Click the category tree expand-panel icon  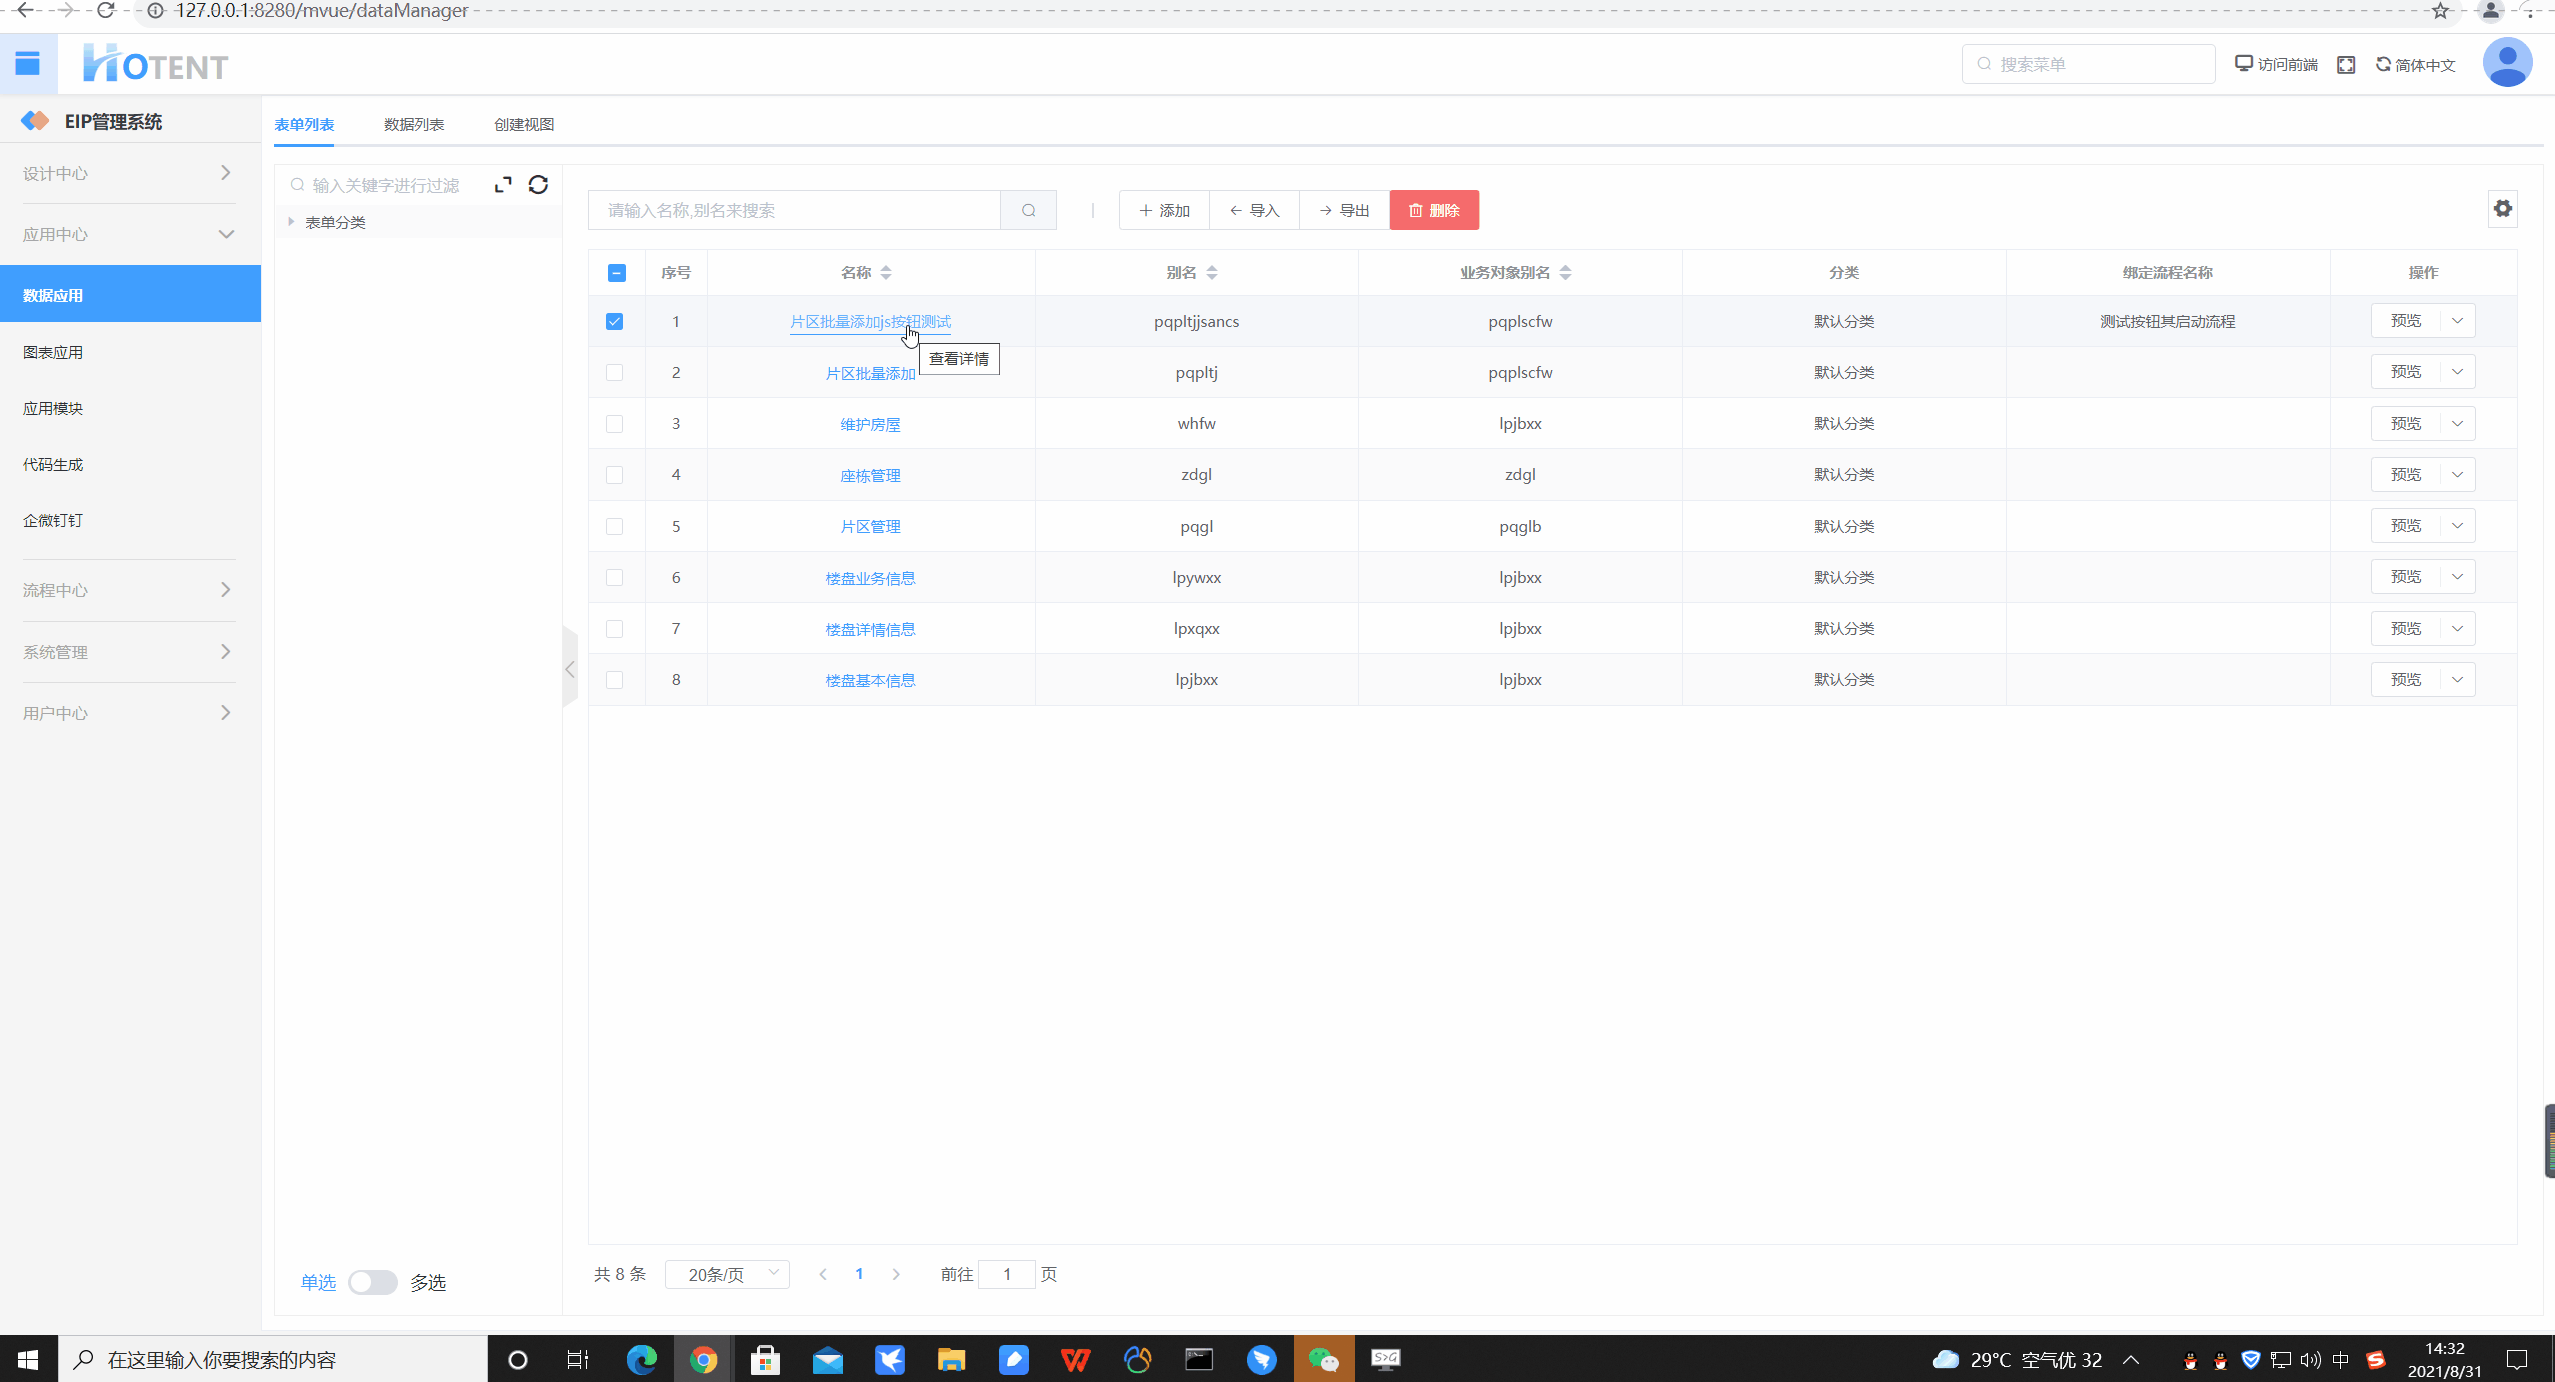(x=503, y=184)
